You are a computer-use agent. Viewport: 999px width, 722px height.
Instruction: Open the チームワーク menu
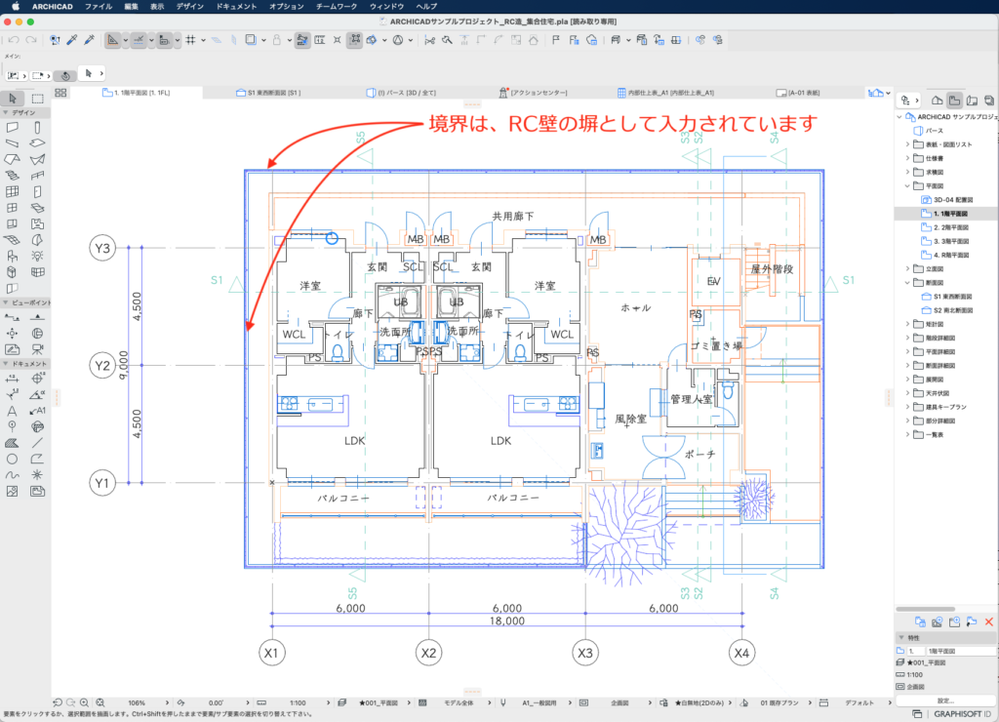[336, 6]
